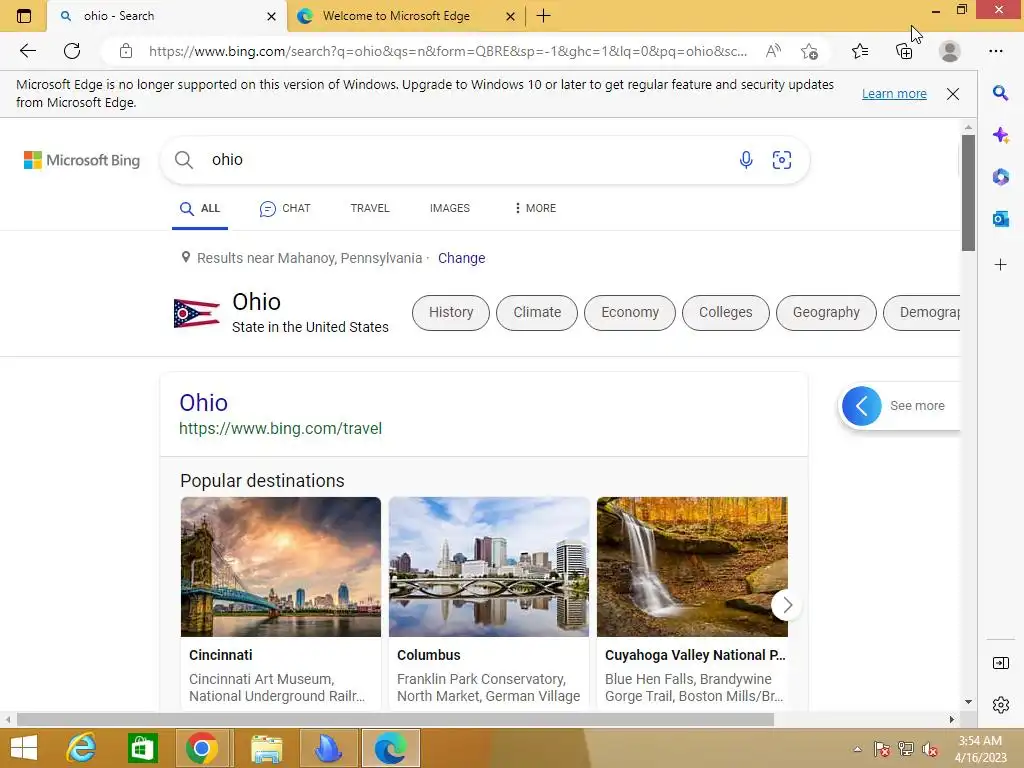Hide the sidebar using the panel icon
Viewport: 1024px width, 768px height.
click(1000, 664)
